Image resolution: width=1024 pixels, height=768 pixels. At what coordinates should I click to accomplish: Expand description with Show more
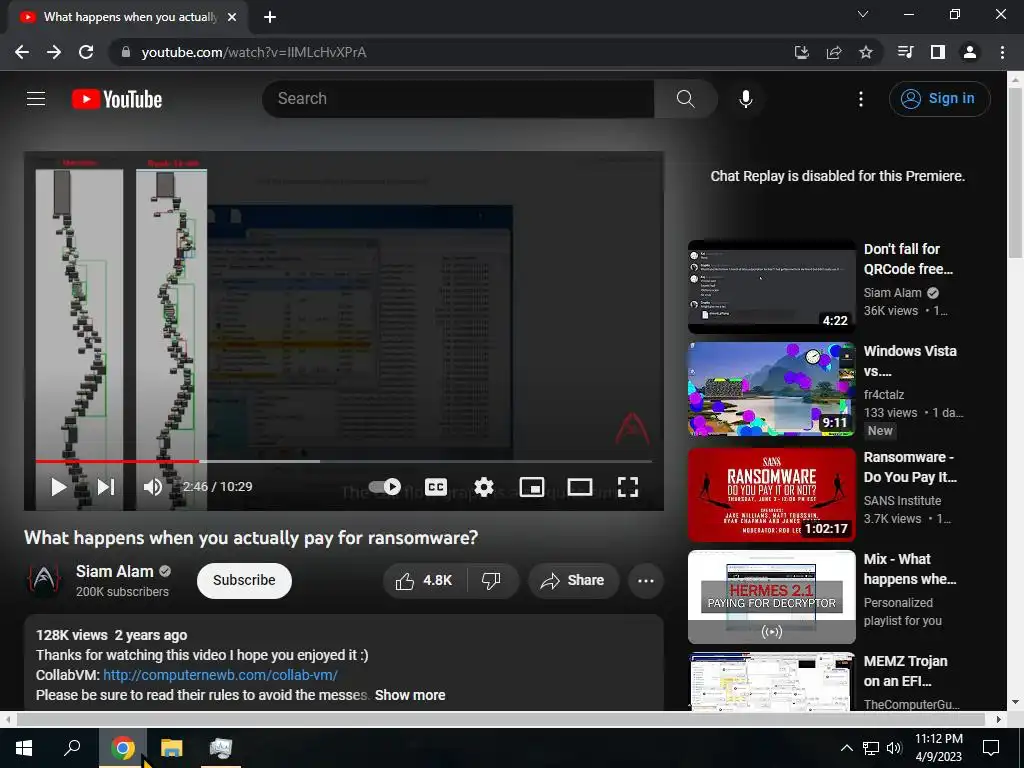[x=410, y=696]
